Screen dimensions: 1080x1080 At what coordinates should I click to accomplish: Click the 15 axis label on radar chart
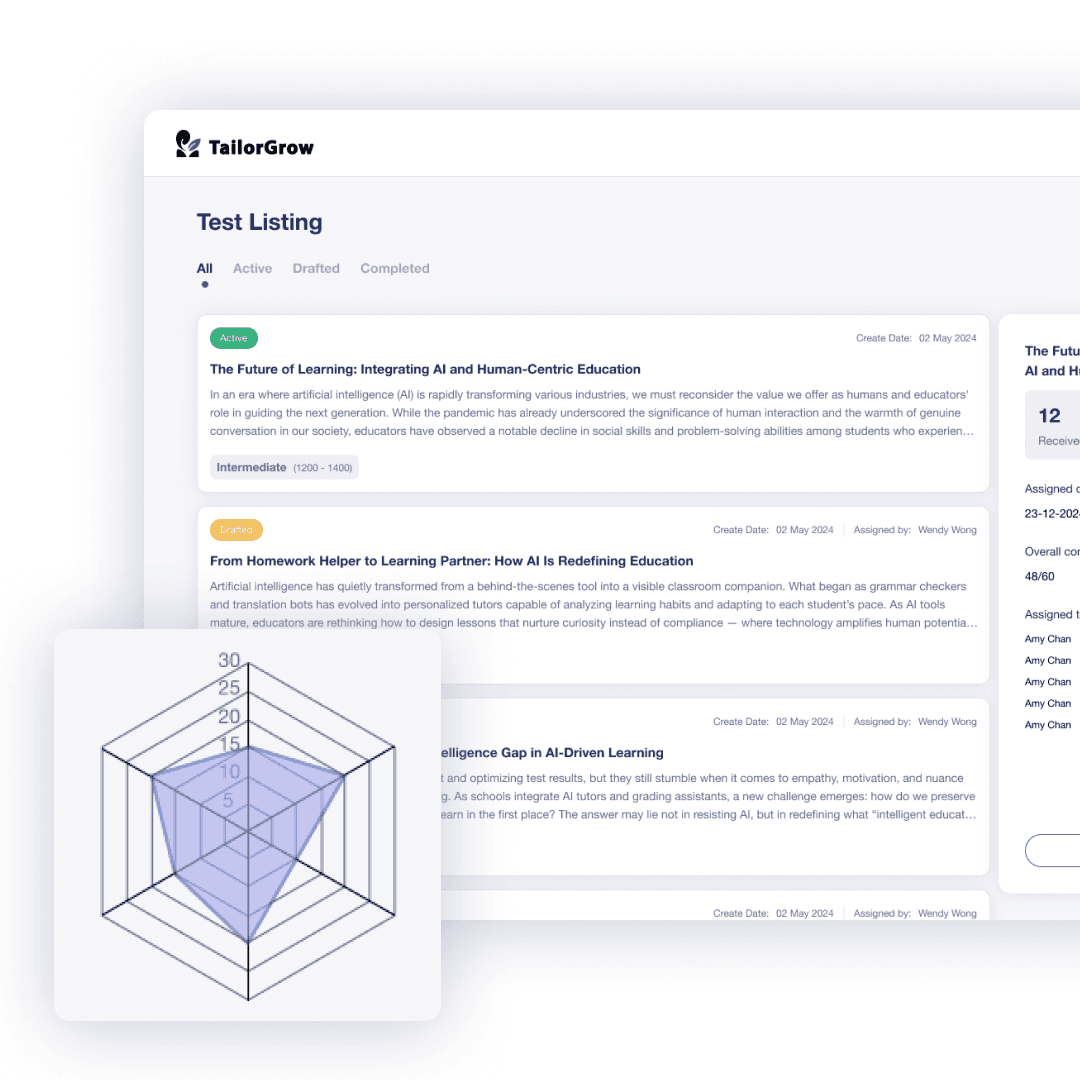click(x=229, y=745)
